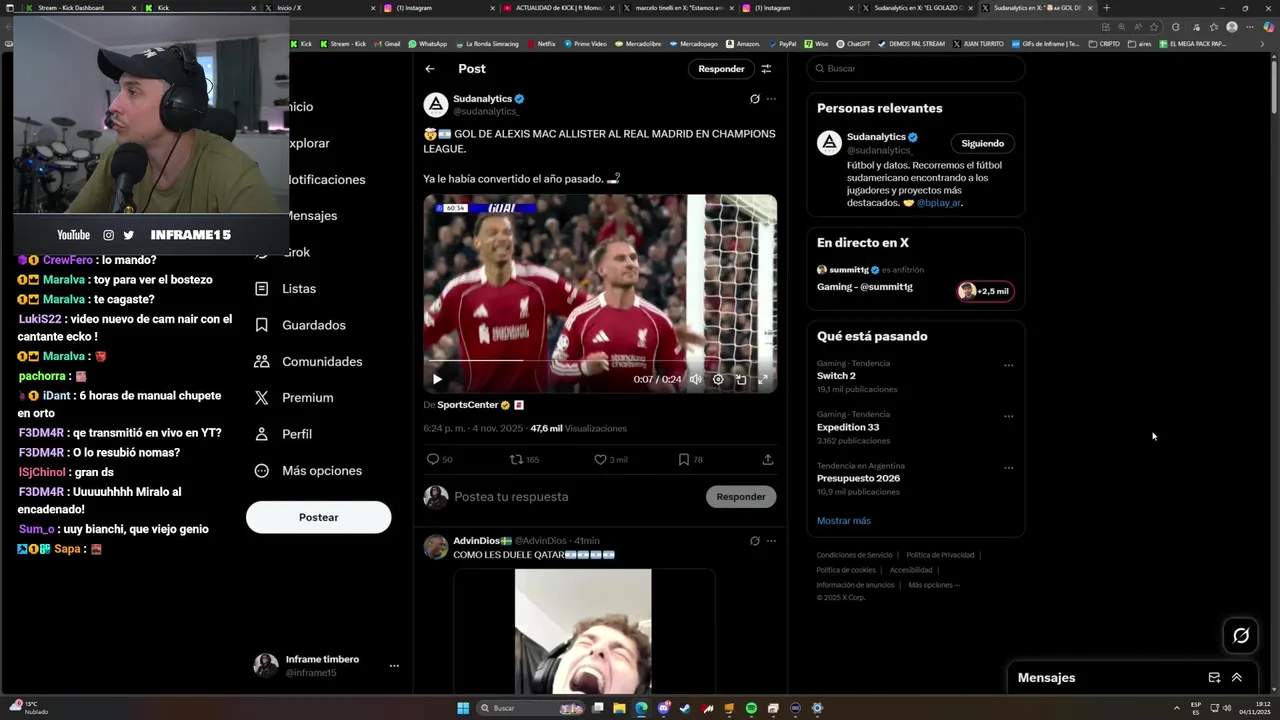Open the Presupuesto 2026 trend

coord(858,479)
